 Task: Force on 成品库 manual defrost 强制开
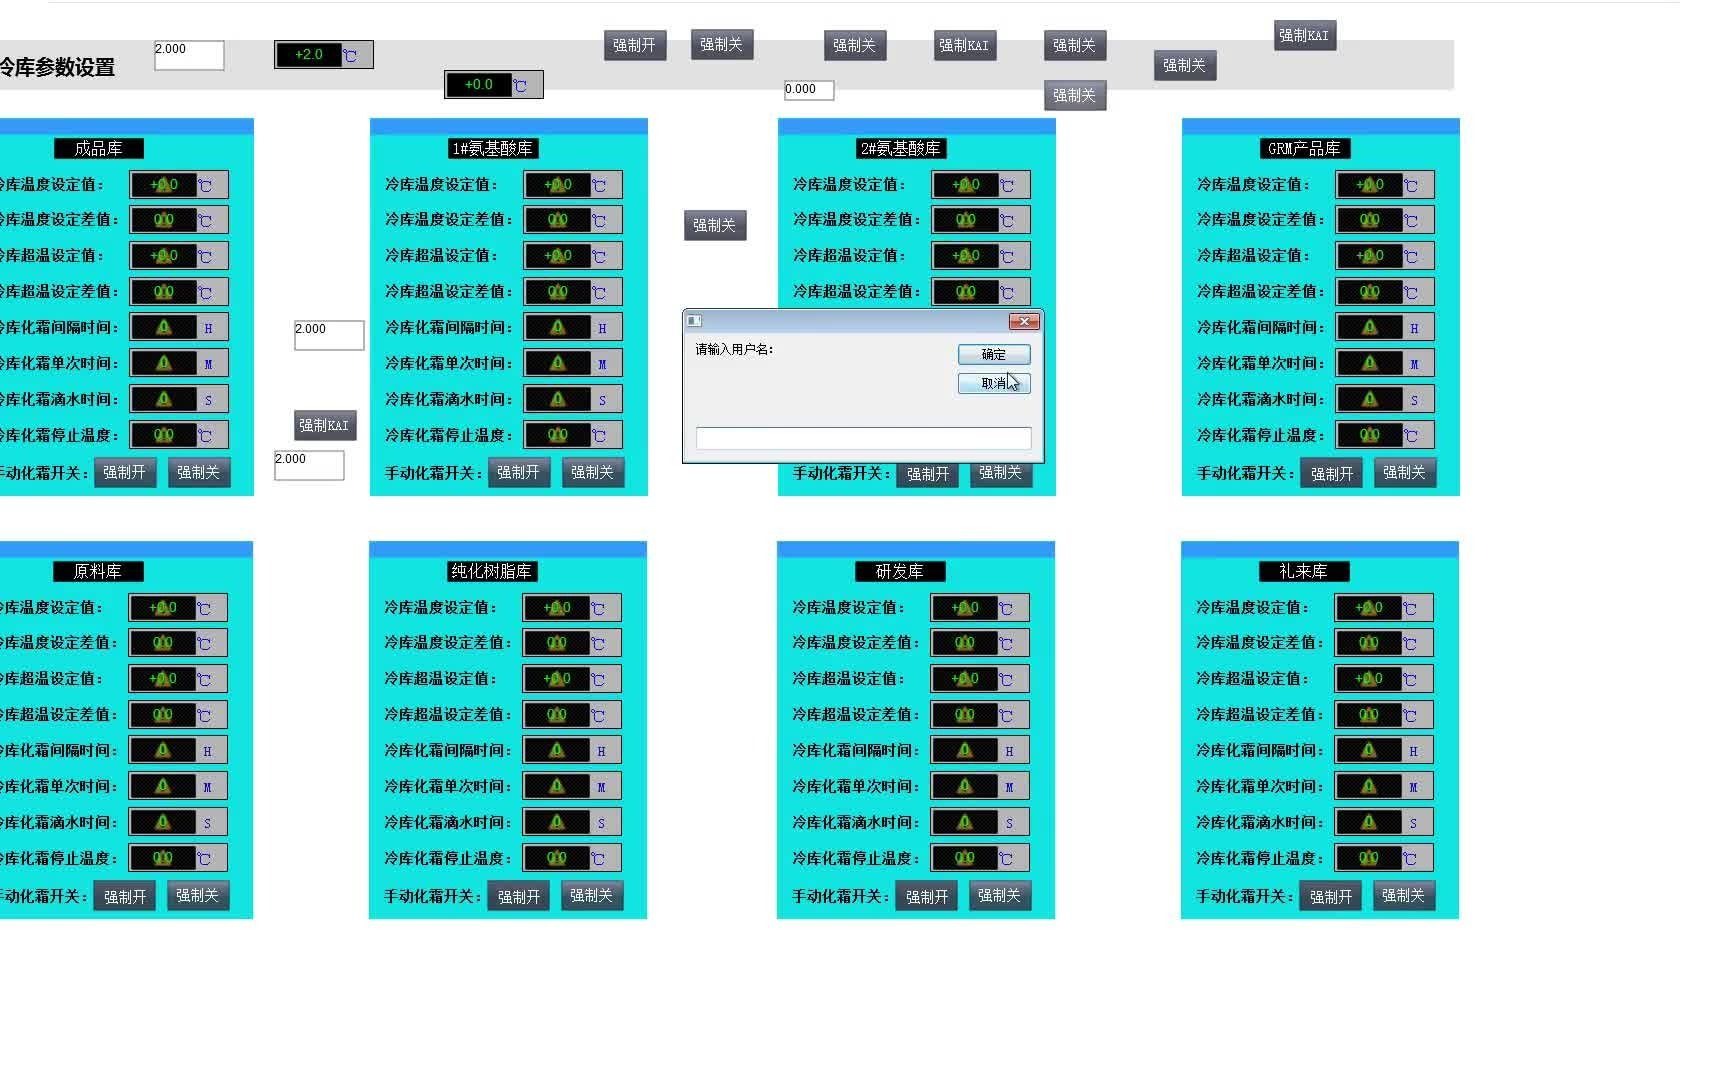[125, 472]
